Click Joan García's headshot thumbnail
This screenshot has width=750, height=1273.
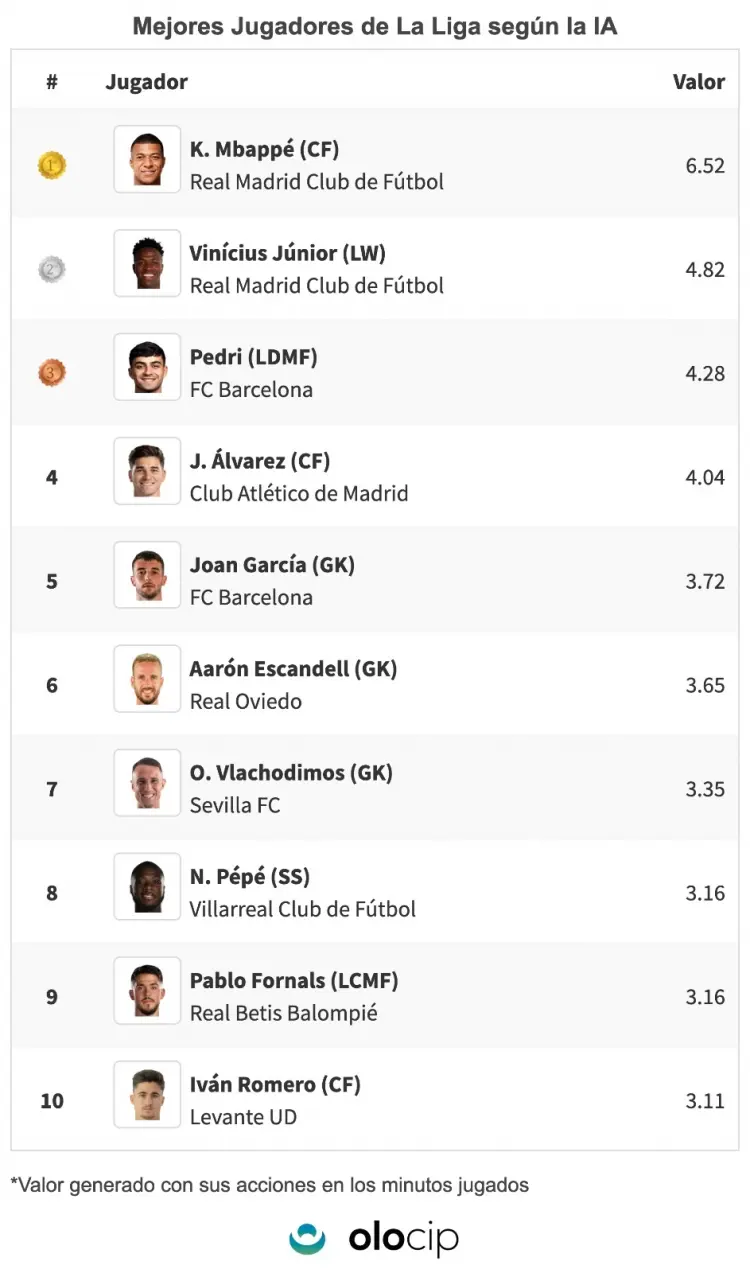pyautogui.click(x=147, y=575)
